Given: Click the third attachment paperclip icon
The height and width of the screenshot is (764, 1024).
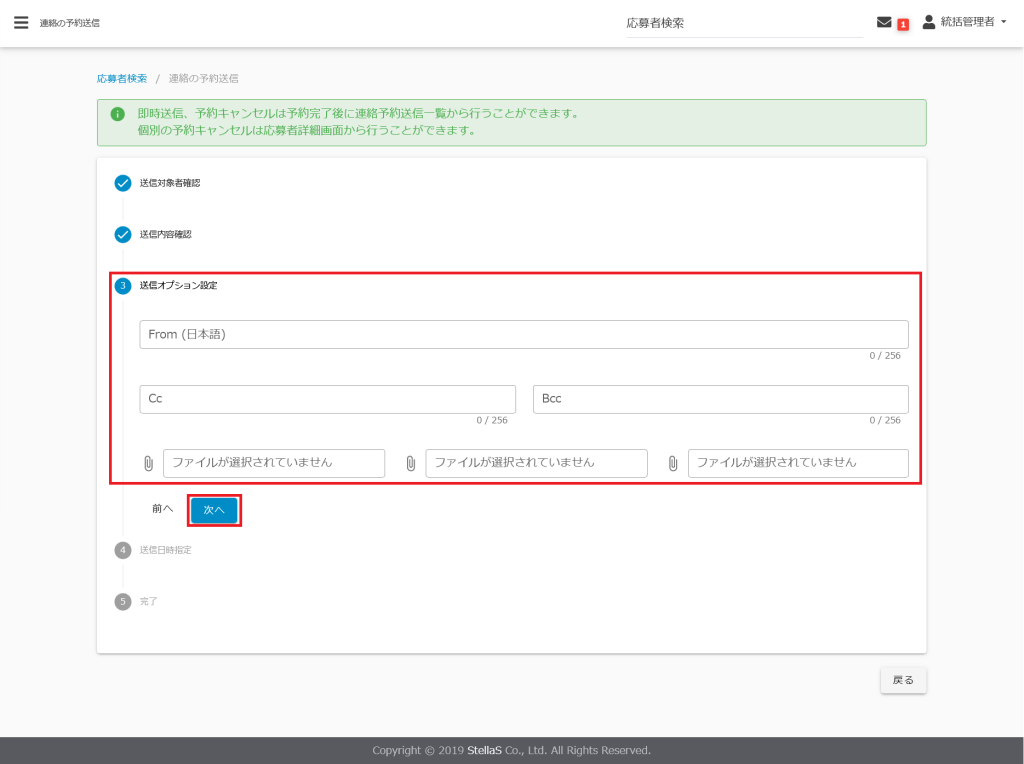Looking at the screenshot, I should (x=673, y=463).
